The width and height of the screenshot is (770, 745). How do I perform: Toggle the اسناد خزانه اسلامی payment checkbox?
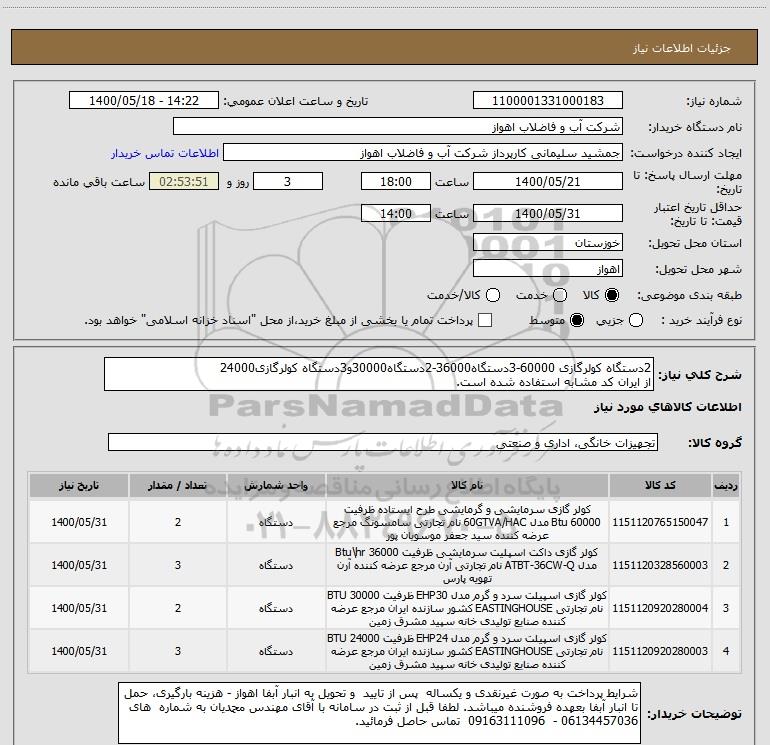coord(485,320)
